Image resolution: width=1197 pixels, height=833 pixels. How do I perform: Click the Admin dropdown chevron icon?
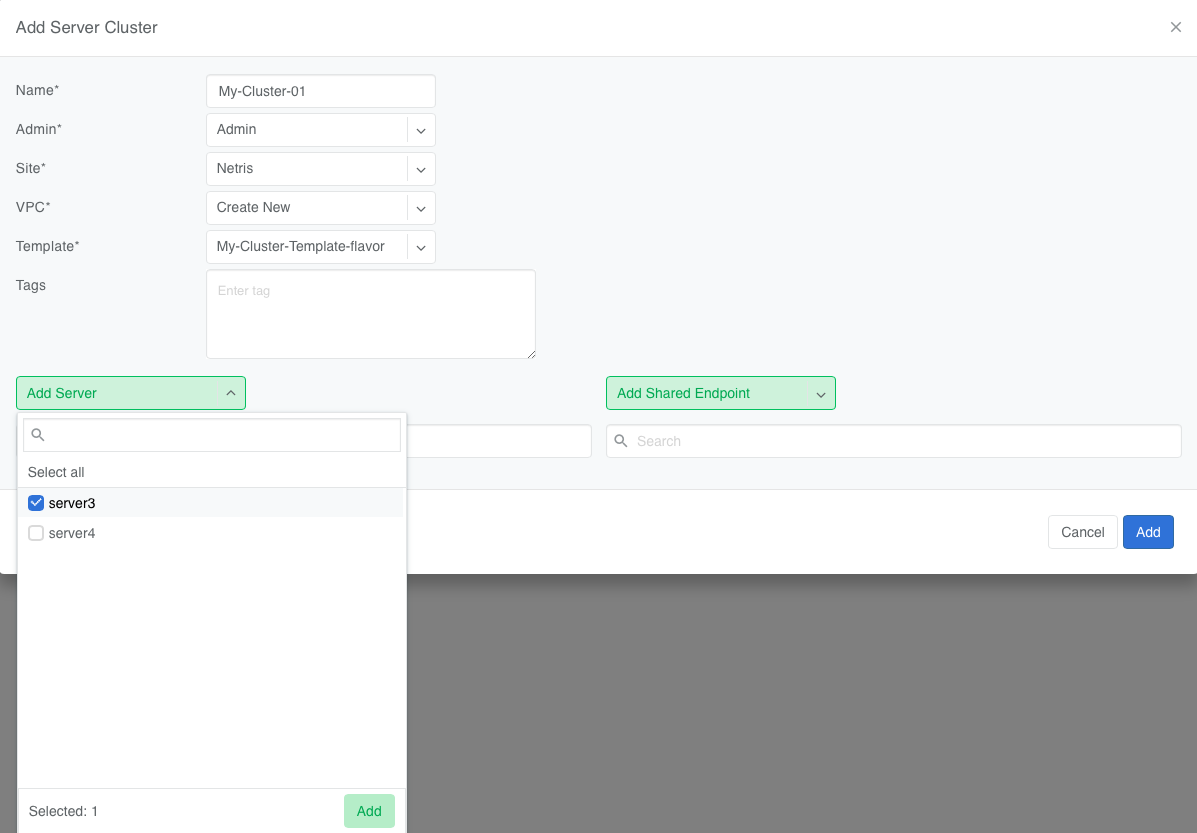point(421,130)
